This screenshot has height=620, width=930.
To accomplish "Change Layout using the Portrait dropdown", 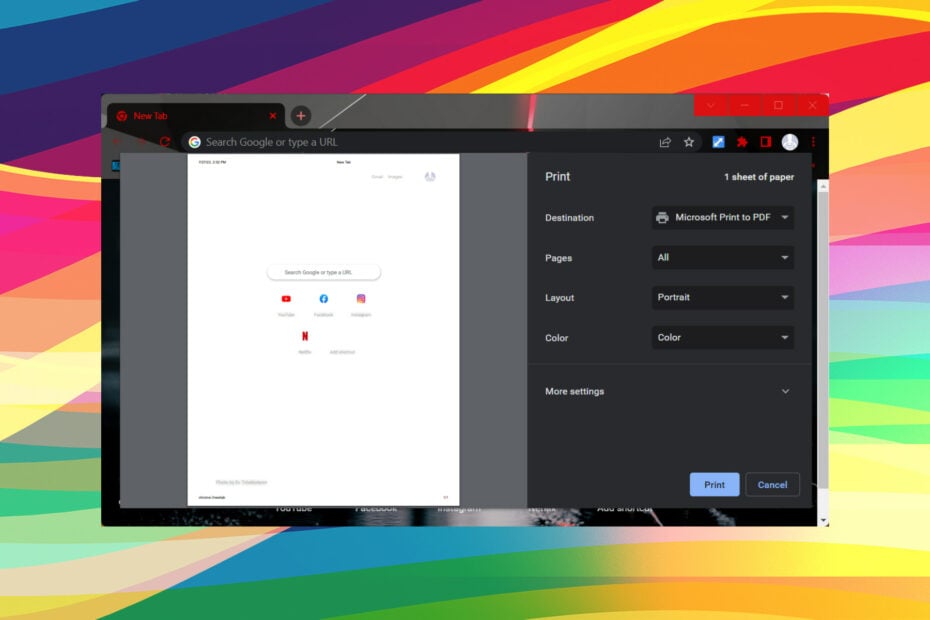I will [x=722, y=297].
